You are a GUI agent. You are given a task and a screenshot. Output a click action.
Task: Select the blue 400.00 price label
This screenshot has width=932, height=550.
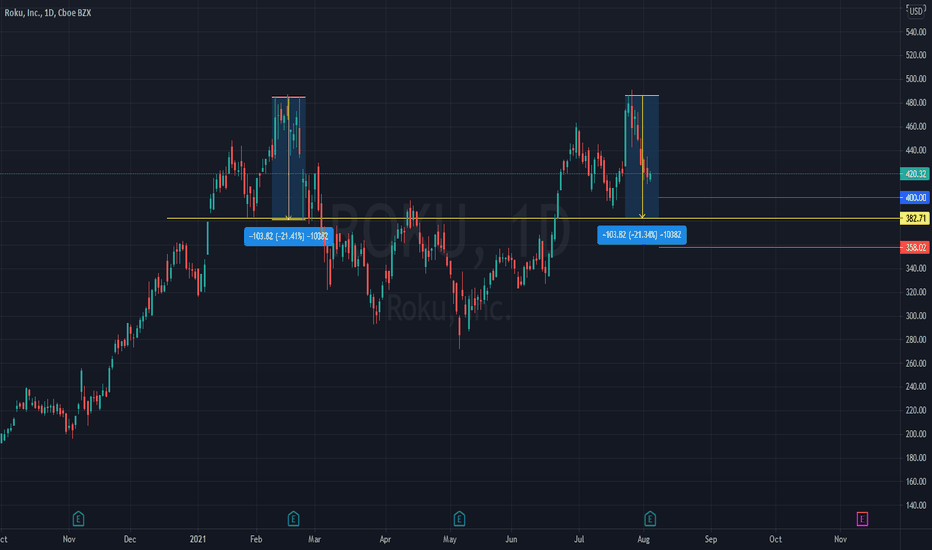(x=914, y=197)
